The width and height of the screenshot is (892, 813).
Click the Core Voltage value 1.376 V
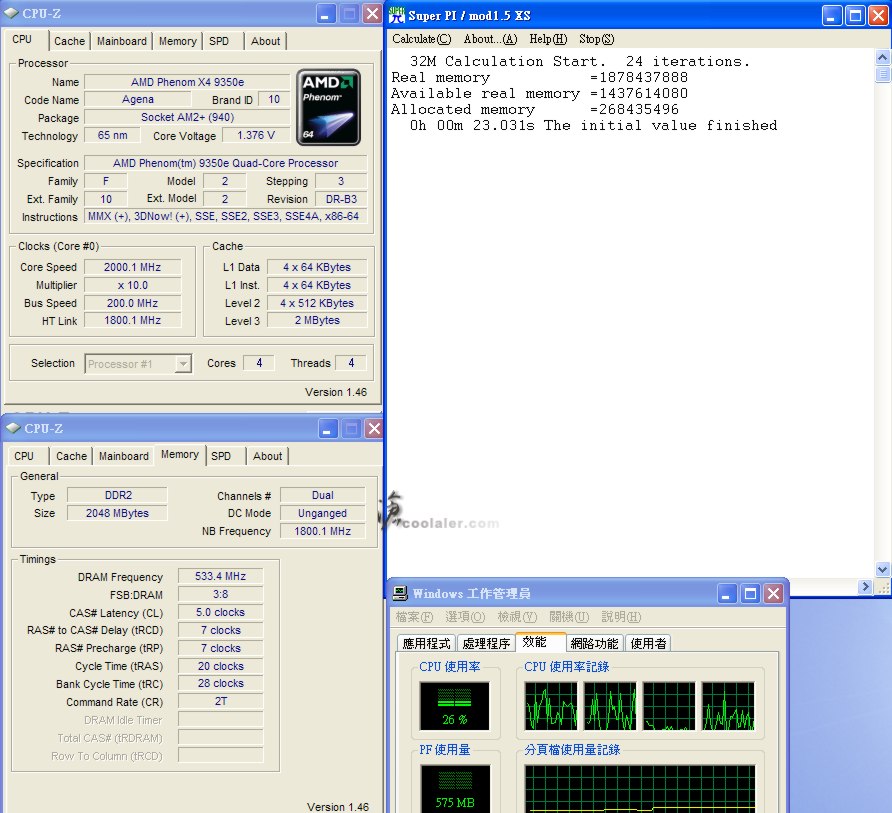click(256, 135)
